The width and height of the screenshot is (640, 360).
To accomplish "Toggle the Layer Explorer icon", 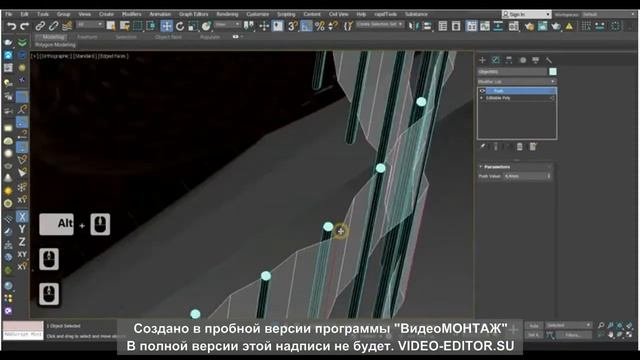I will (456, 27).
